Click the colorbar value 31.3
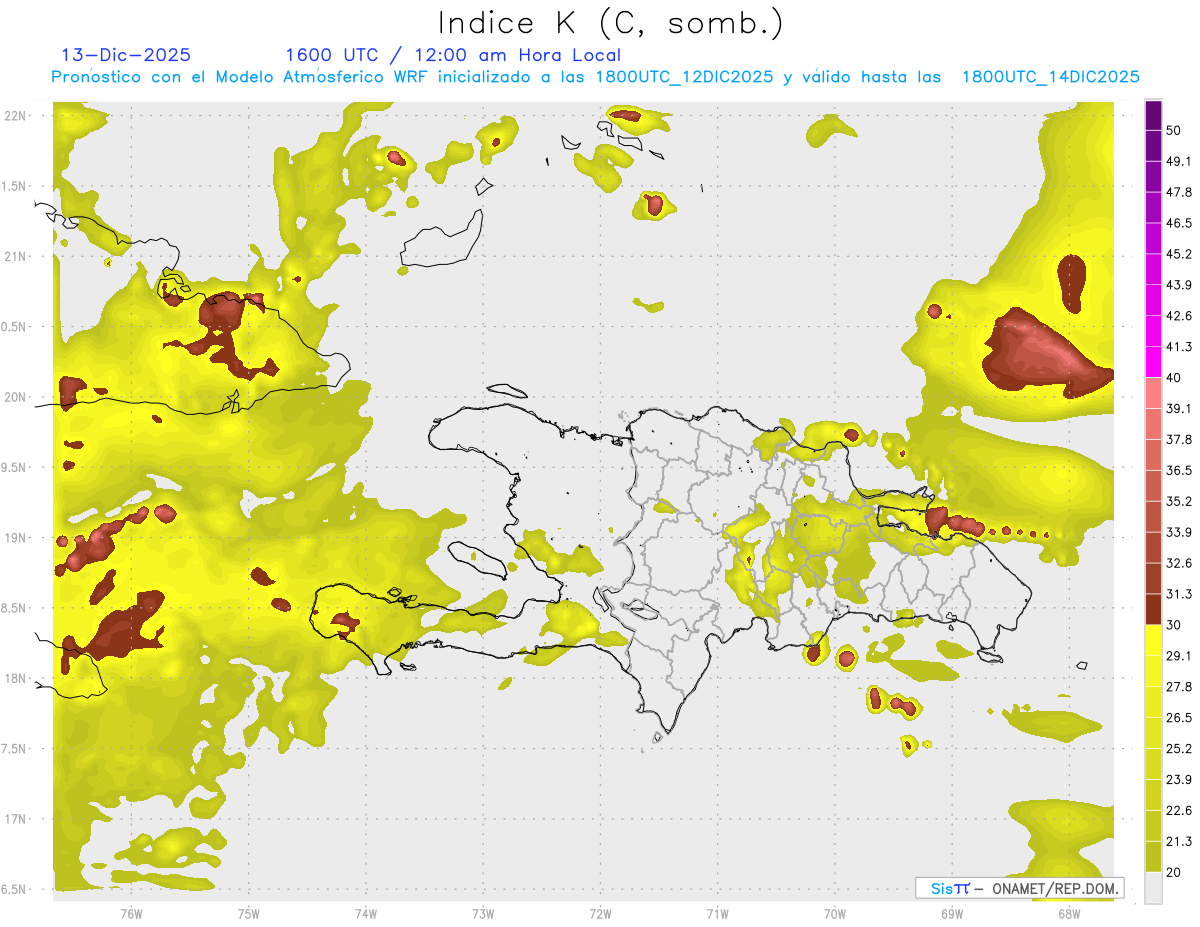The height and width of the screenshot is (927, 1200). [1179, 594]
